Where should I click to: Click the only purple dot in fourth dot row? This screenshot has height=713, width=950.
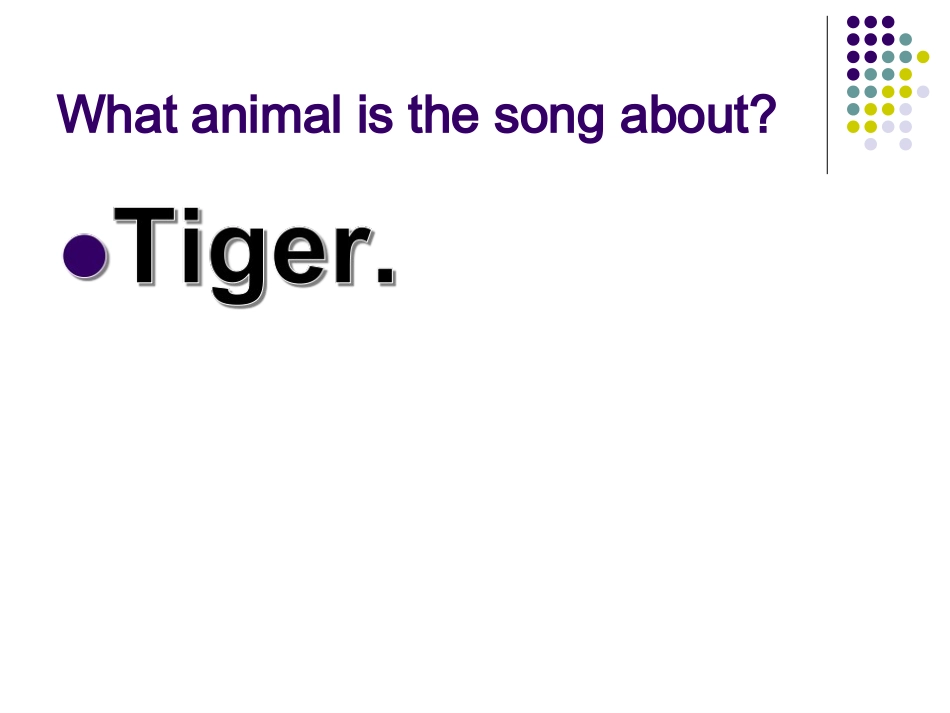pos(853,74)
